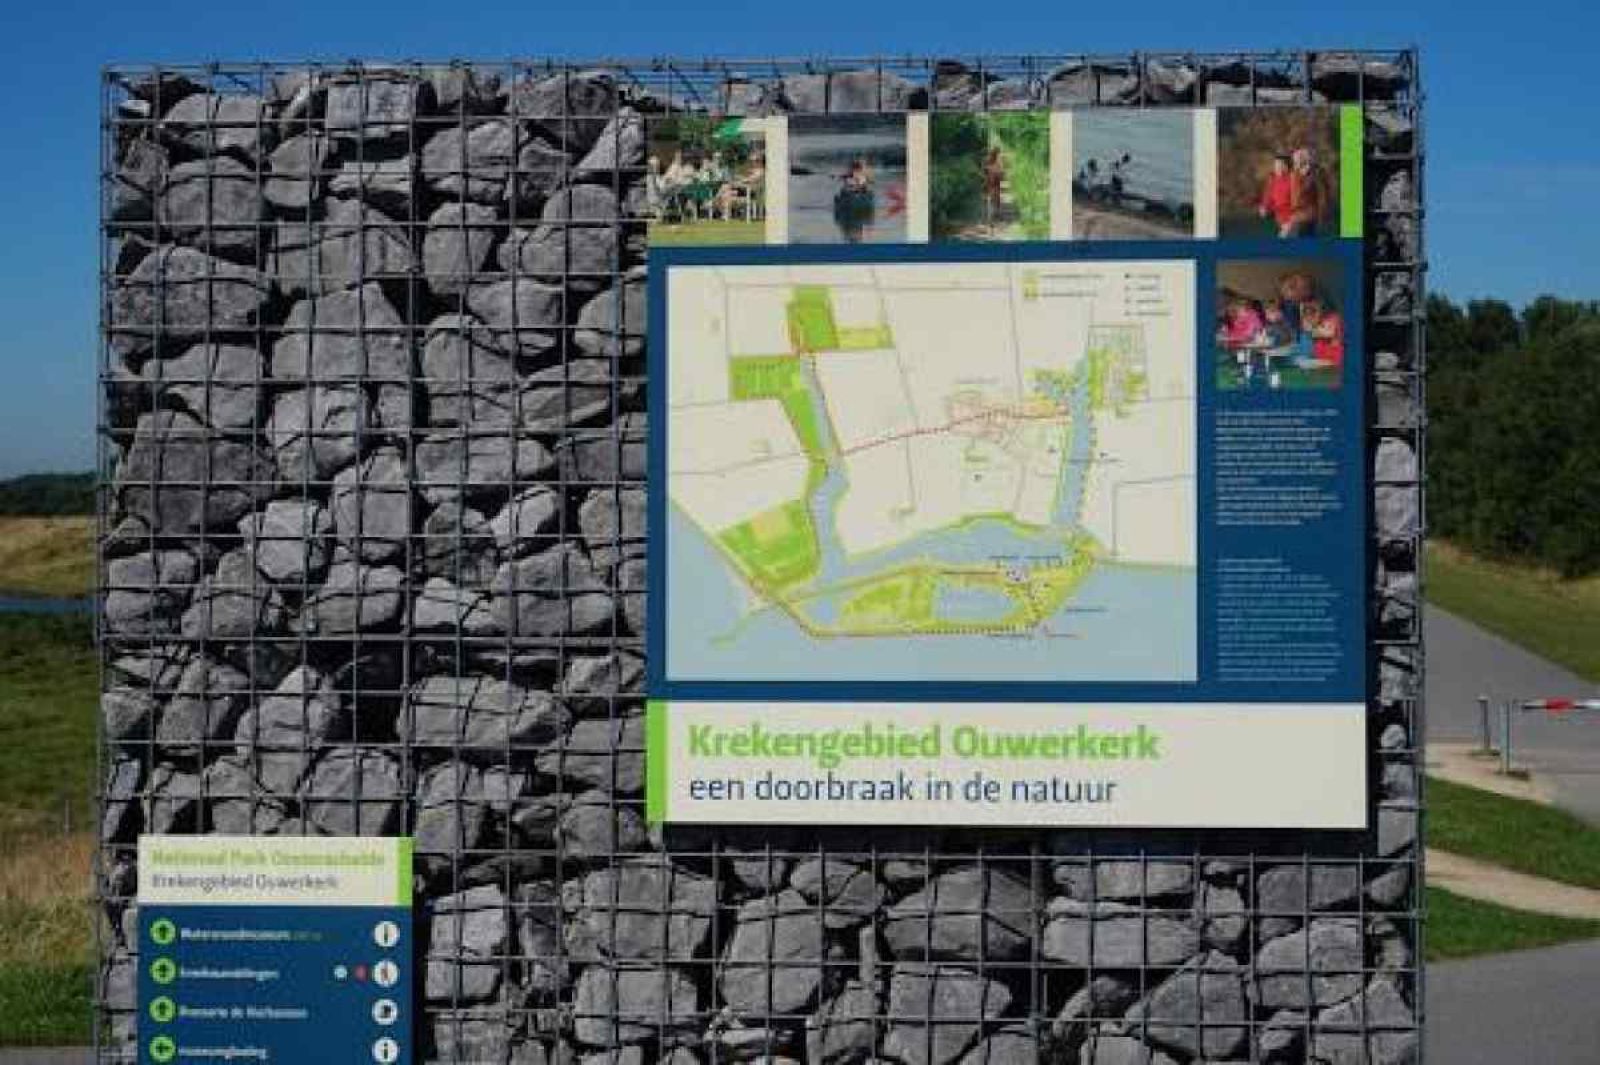
Task: Open the terrace seating photo thumbnail
Action: click(x=708, y=178)
